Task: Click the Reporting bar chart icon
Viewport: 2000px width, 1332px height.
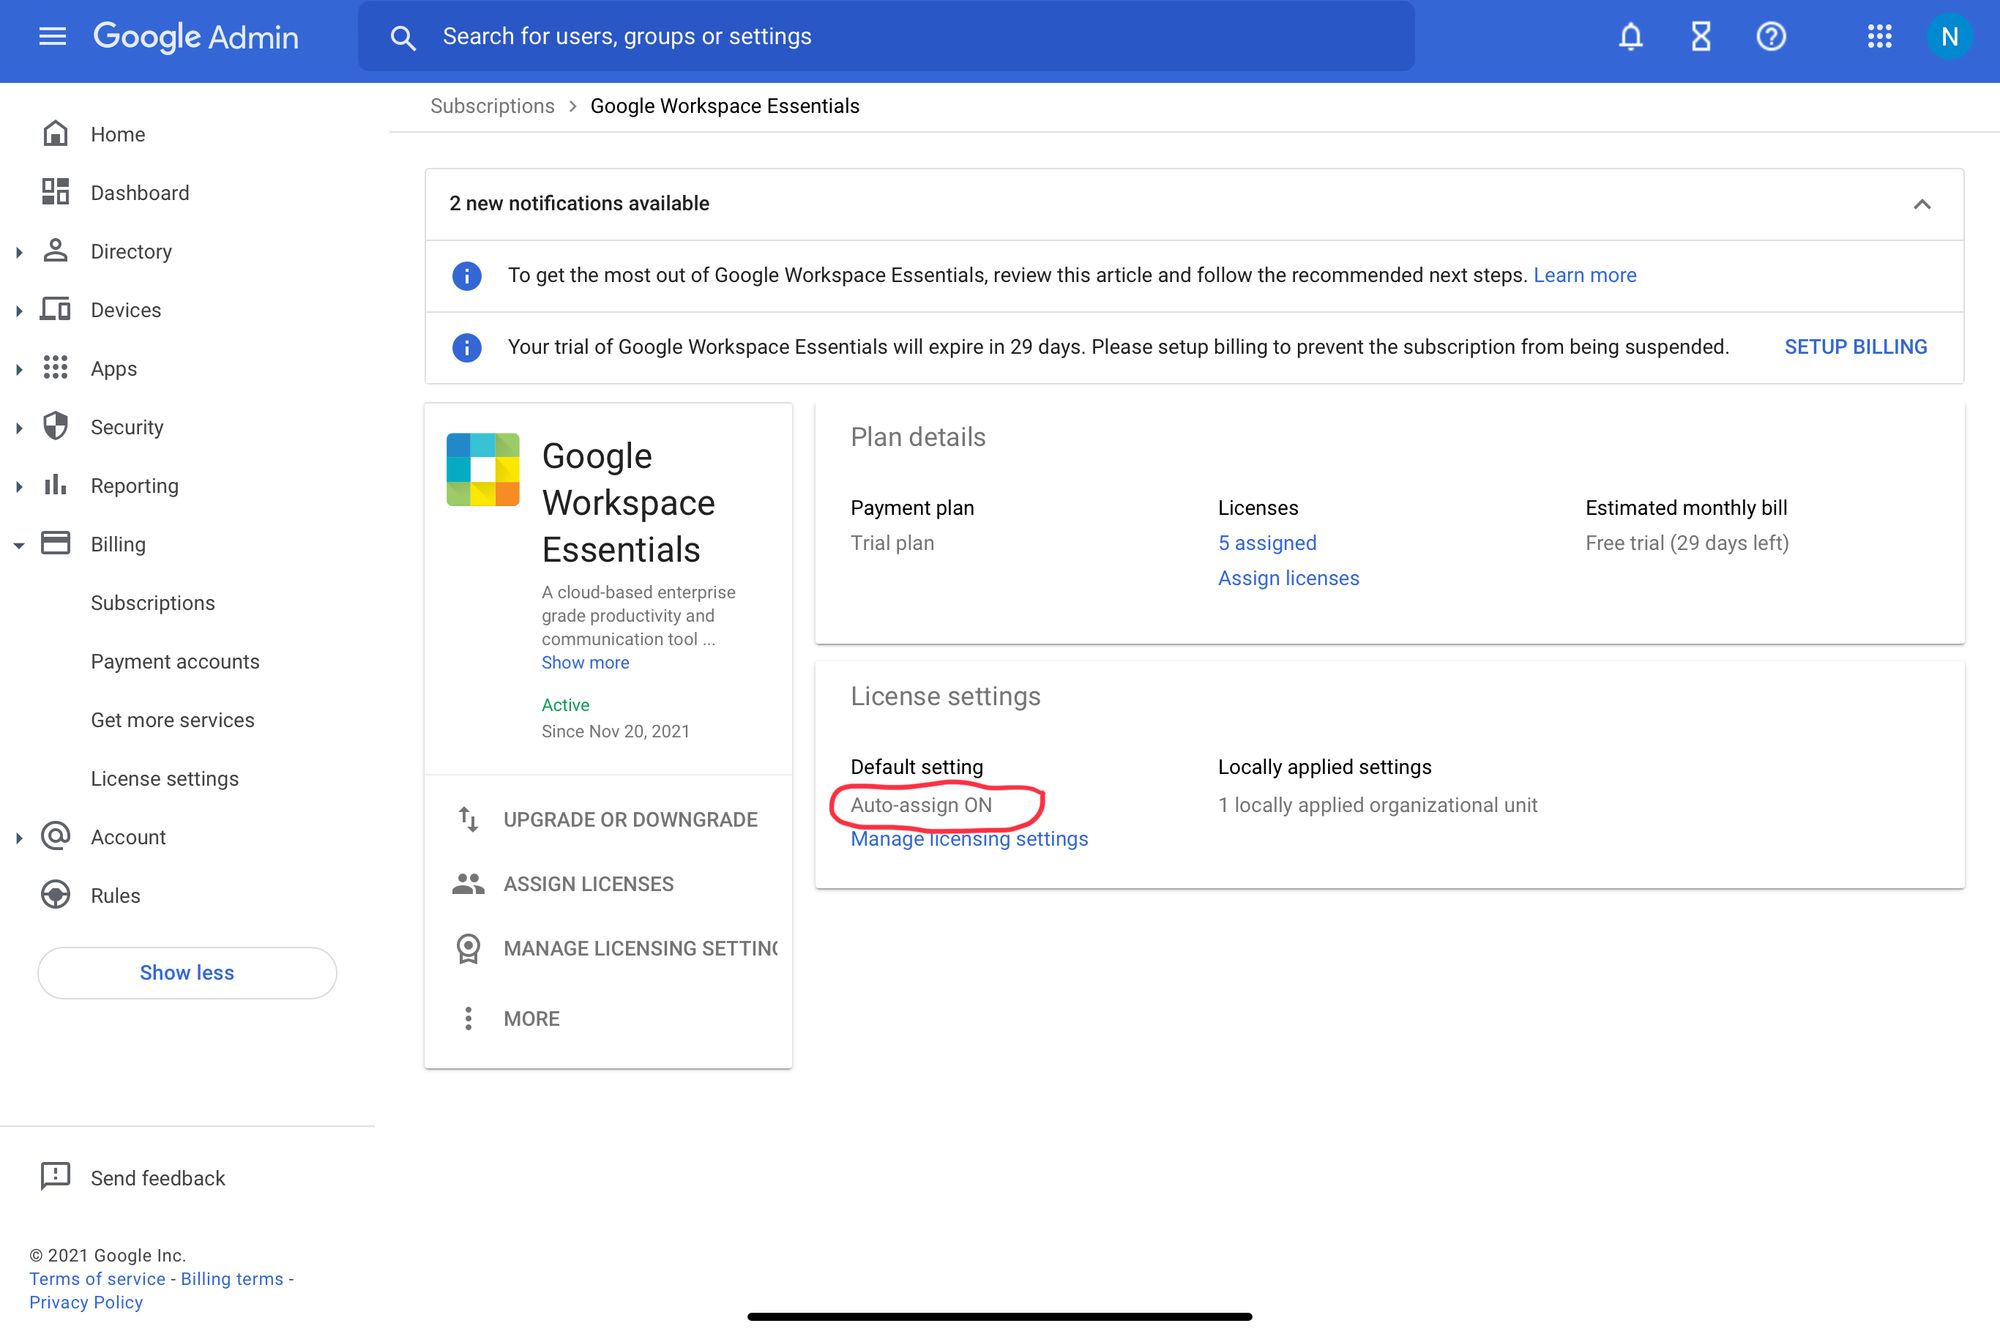Action: [56, 485]
